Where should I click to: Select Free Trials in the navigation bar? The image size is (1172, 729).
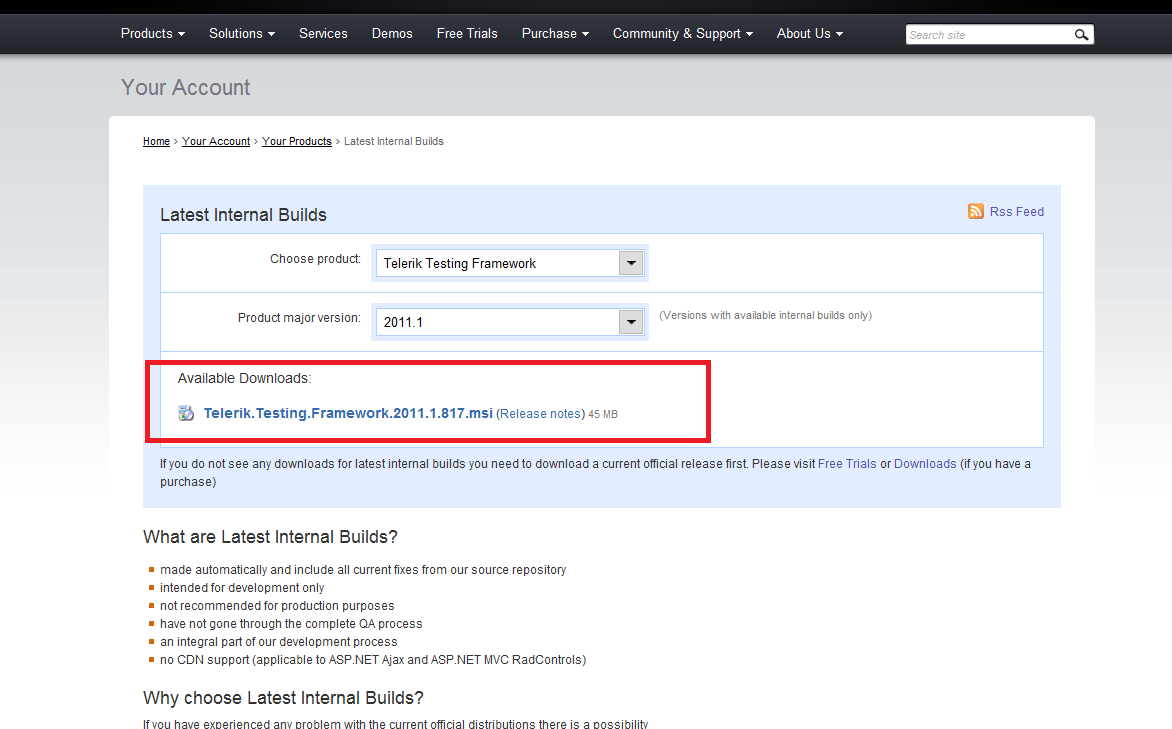(x=467, y=34)
